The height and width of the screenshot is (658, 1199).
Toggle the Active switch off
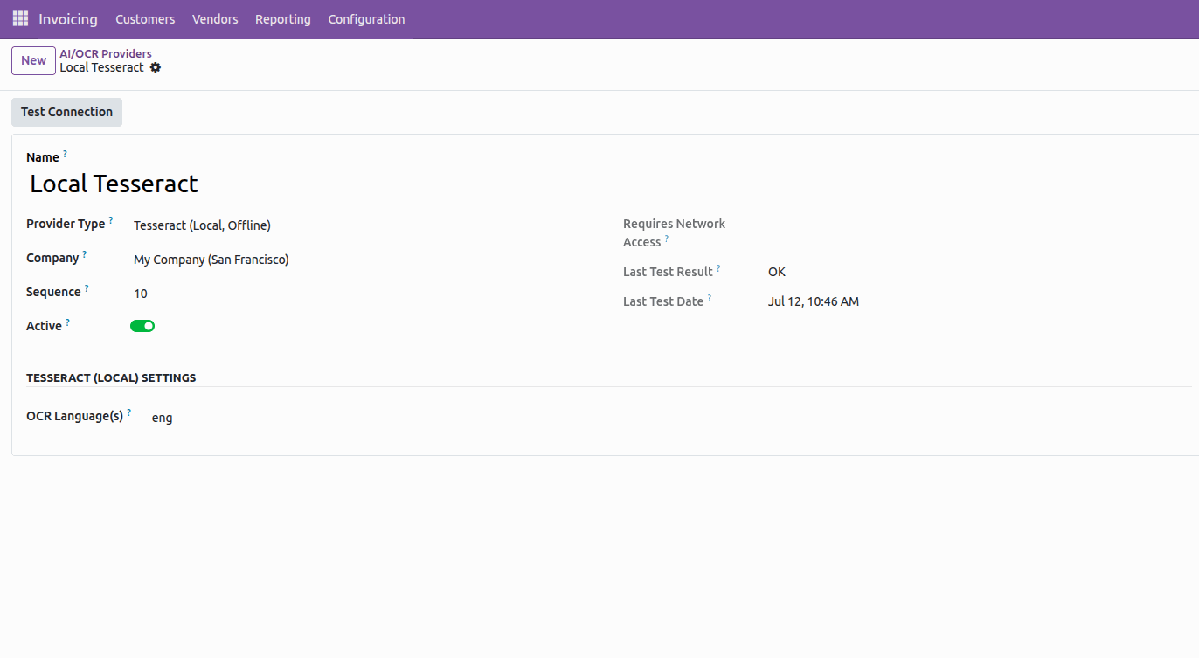point(142,326)
